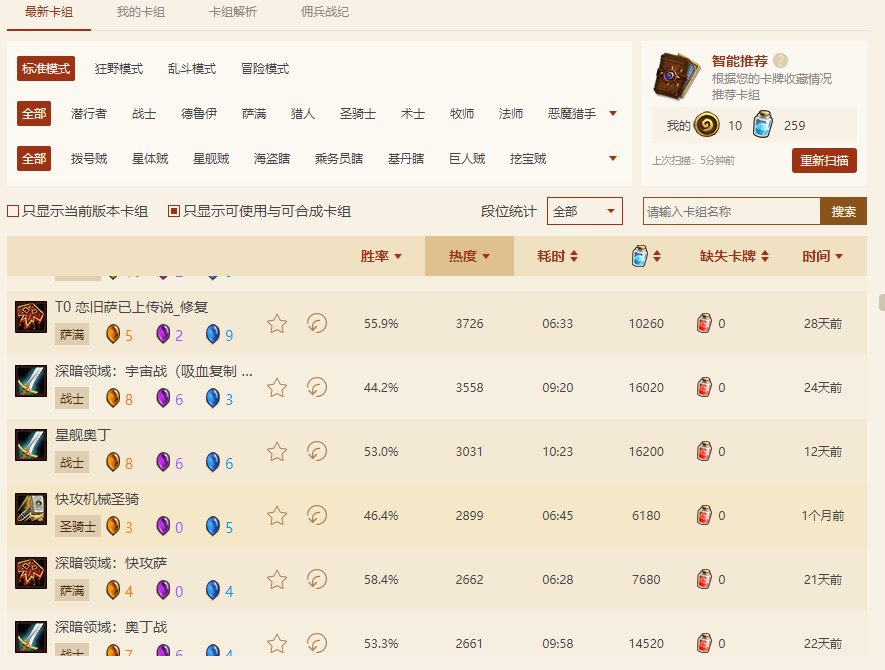Click the copy deck icon for 快攻机械圣骑
The image size is (885, 670).
pos(317,515)
